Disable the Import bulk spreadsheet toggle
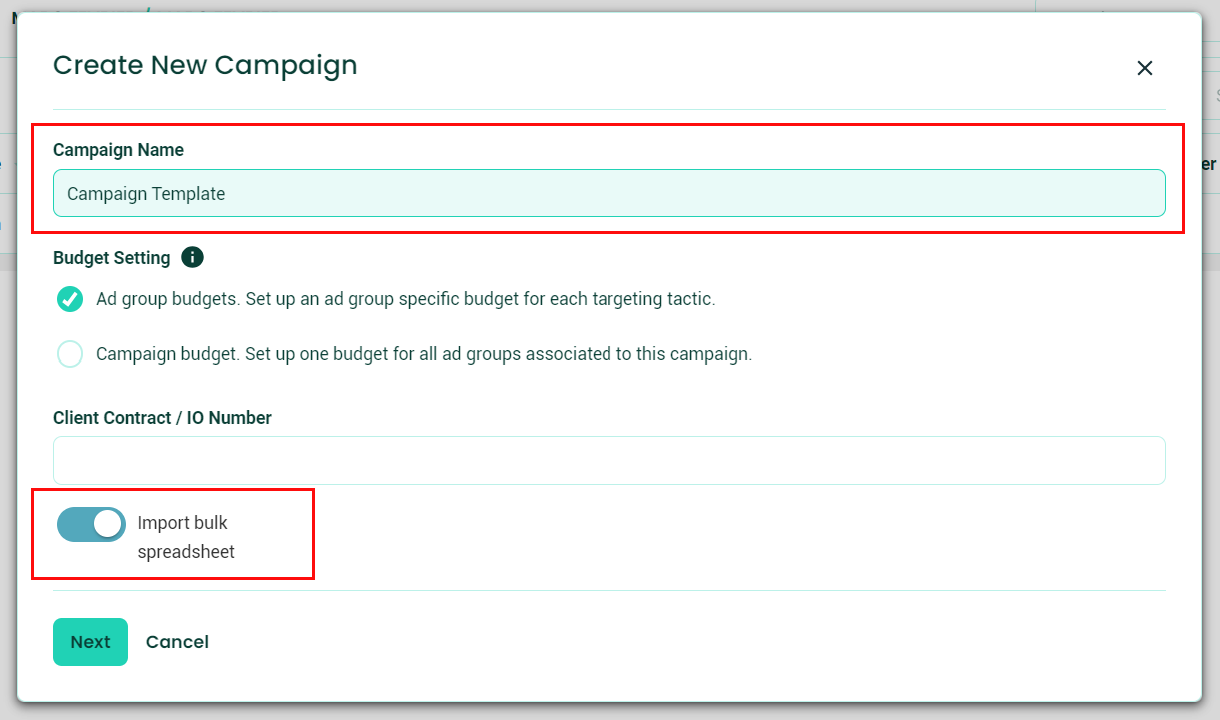This screenshot has width=1220, height=720. [x=90, y=524]
